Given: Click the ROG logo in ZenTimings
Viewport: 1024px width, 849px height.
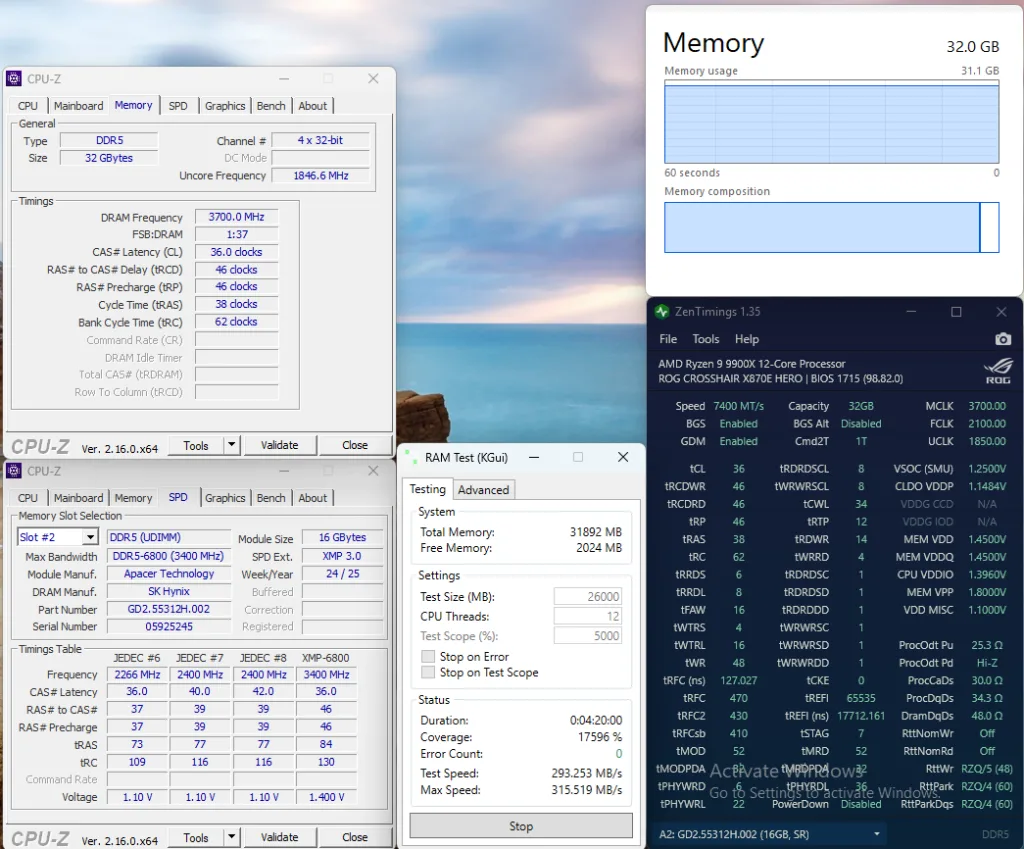Looking at the screenshot, I should click(x=997, y=371).
